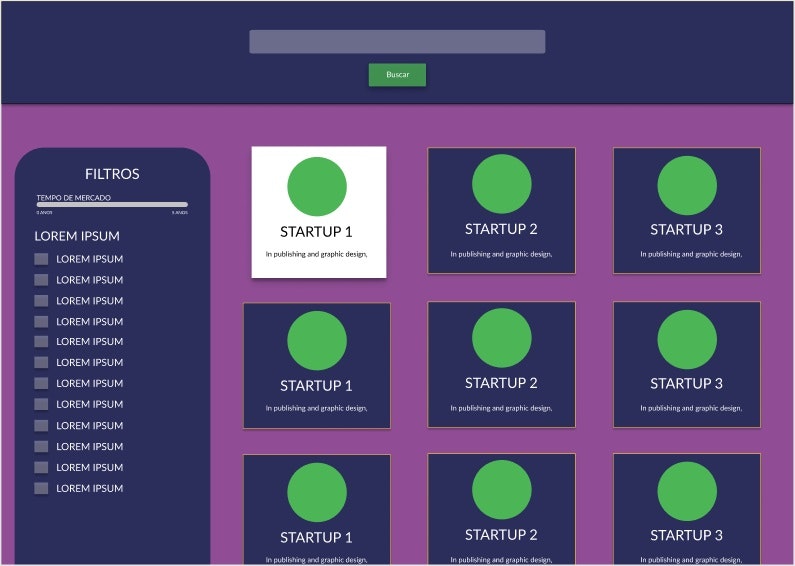
Task: Click green circle logo of second-row STARTUP 1
Action: pyautogui.click(x=317, y=340)
